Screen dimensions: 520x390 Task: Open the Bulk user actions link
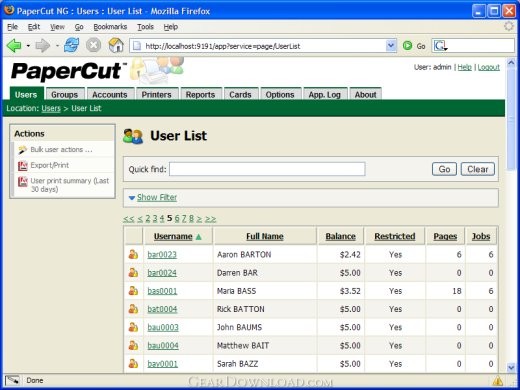tap(61, 150)
